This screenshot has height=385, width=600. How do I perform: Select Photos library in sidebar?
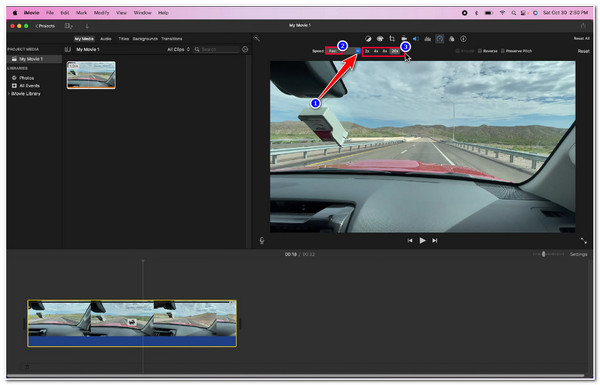[x=26, y=78]
